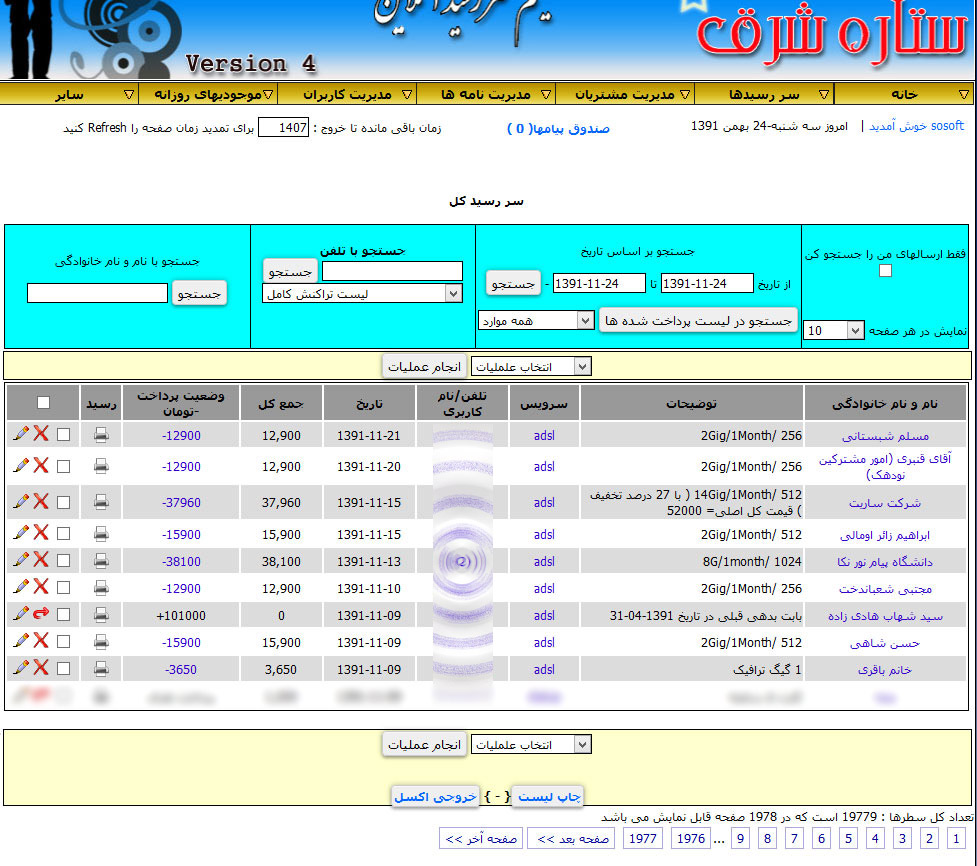Edit the حسن شاهی receipt
Screen dimensions: 977x866
point(20,641)
